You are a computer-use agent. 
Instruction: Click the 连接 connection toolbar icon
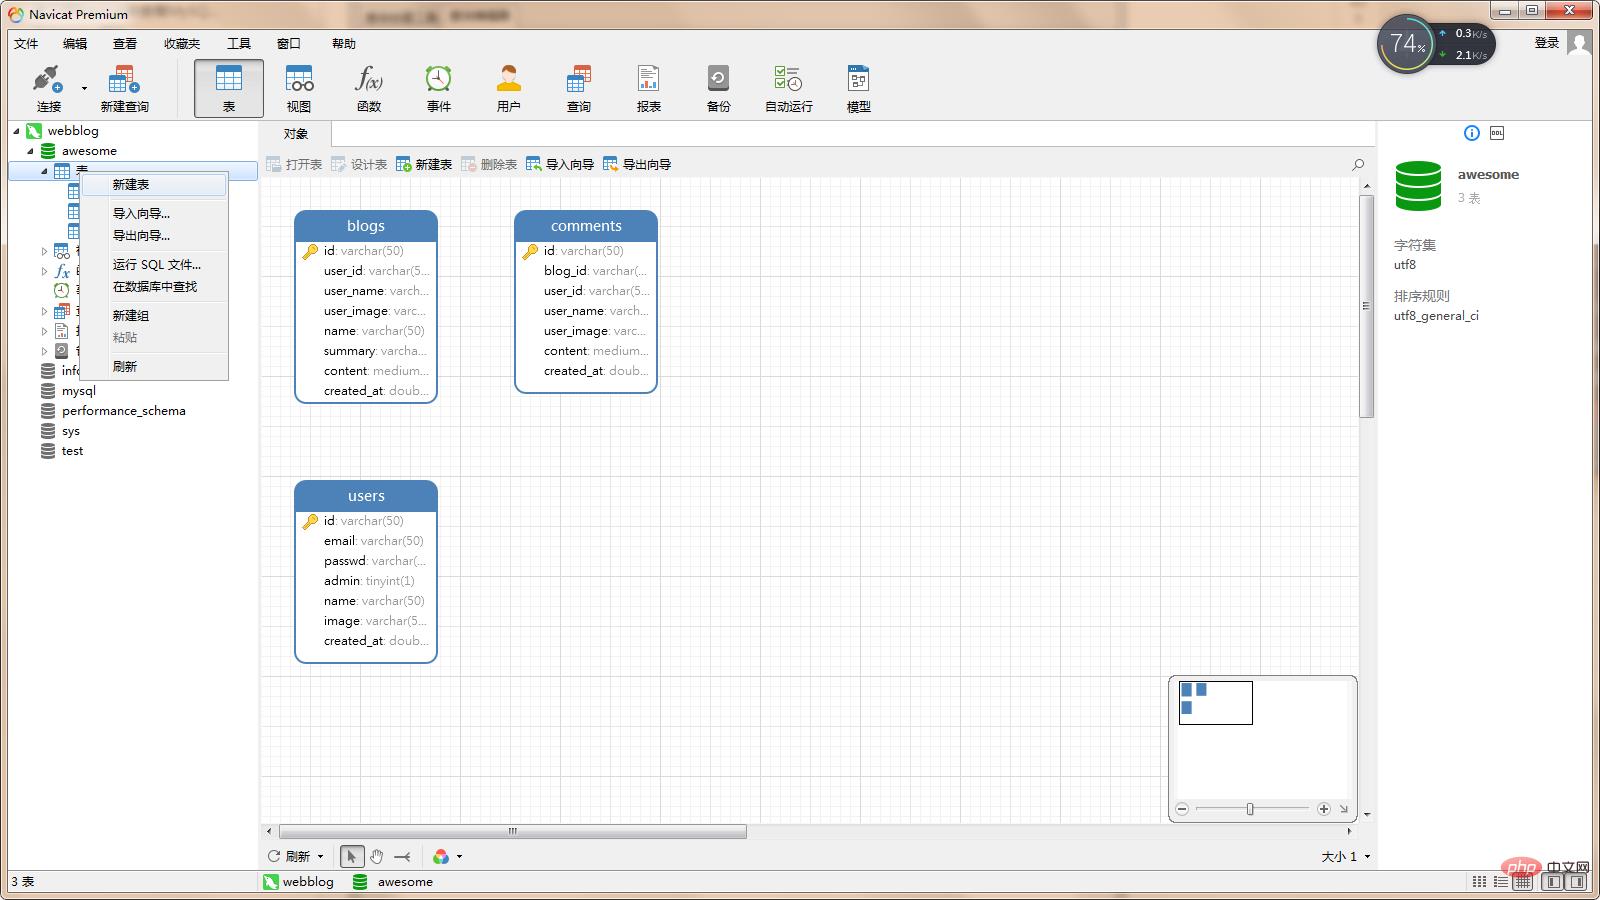click(48, 88)
